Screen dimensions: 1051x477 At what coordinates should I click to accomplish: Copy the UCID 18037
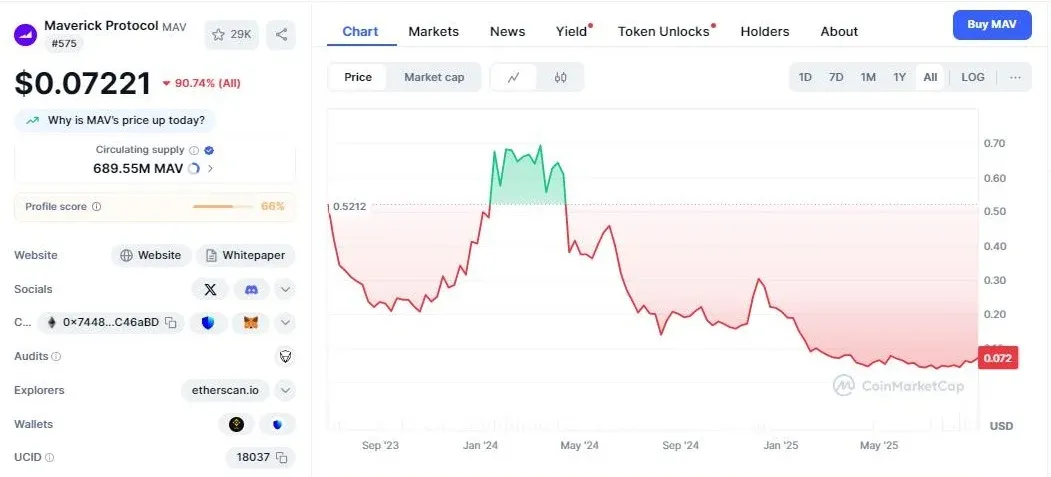(282, 458)
